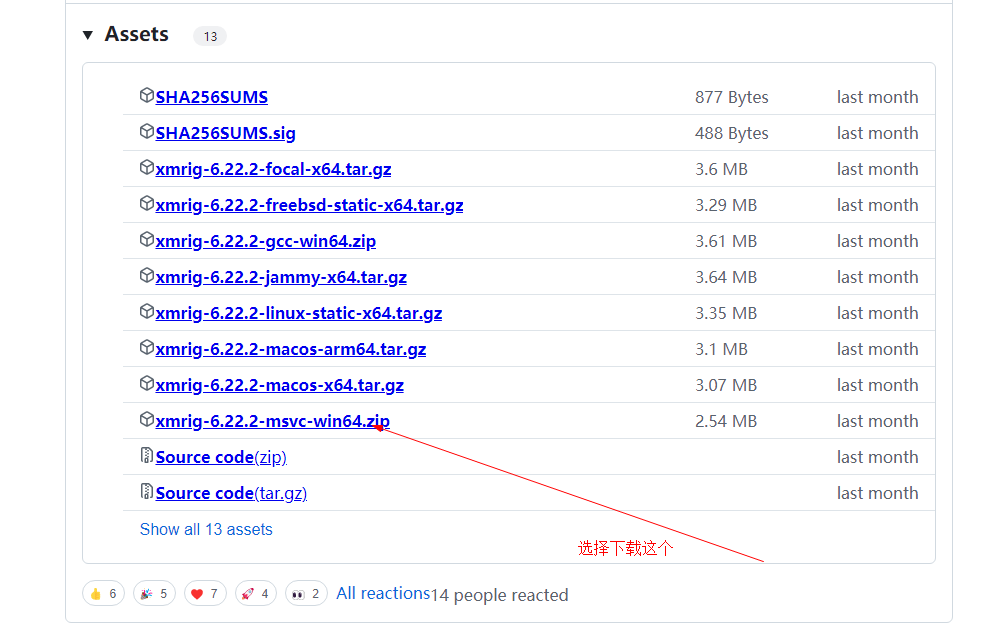
Task: Open the All reactions link
Action: pos(382,593)
